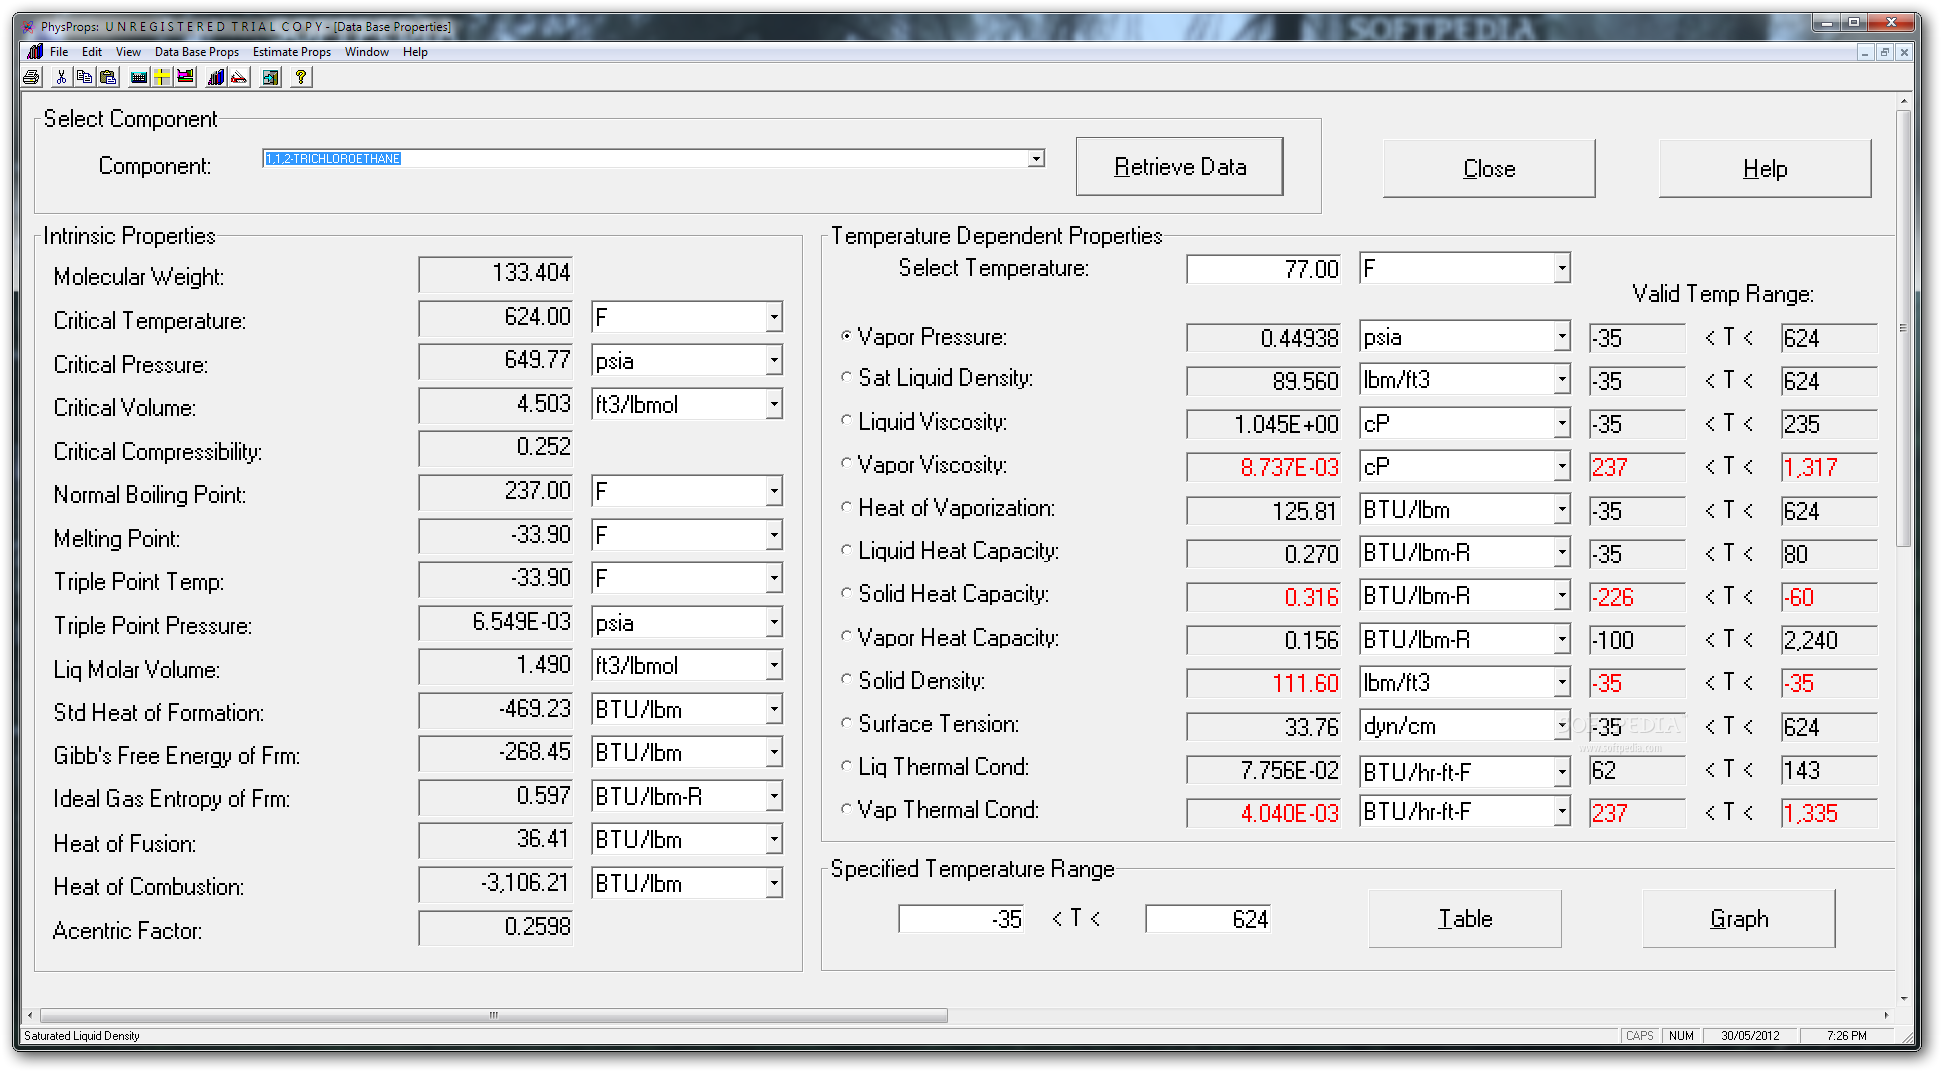Screen dimensions: 1942x1072
Task: Select the Vapor Pressure radio button
Action: (846, 336)
